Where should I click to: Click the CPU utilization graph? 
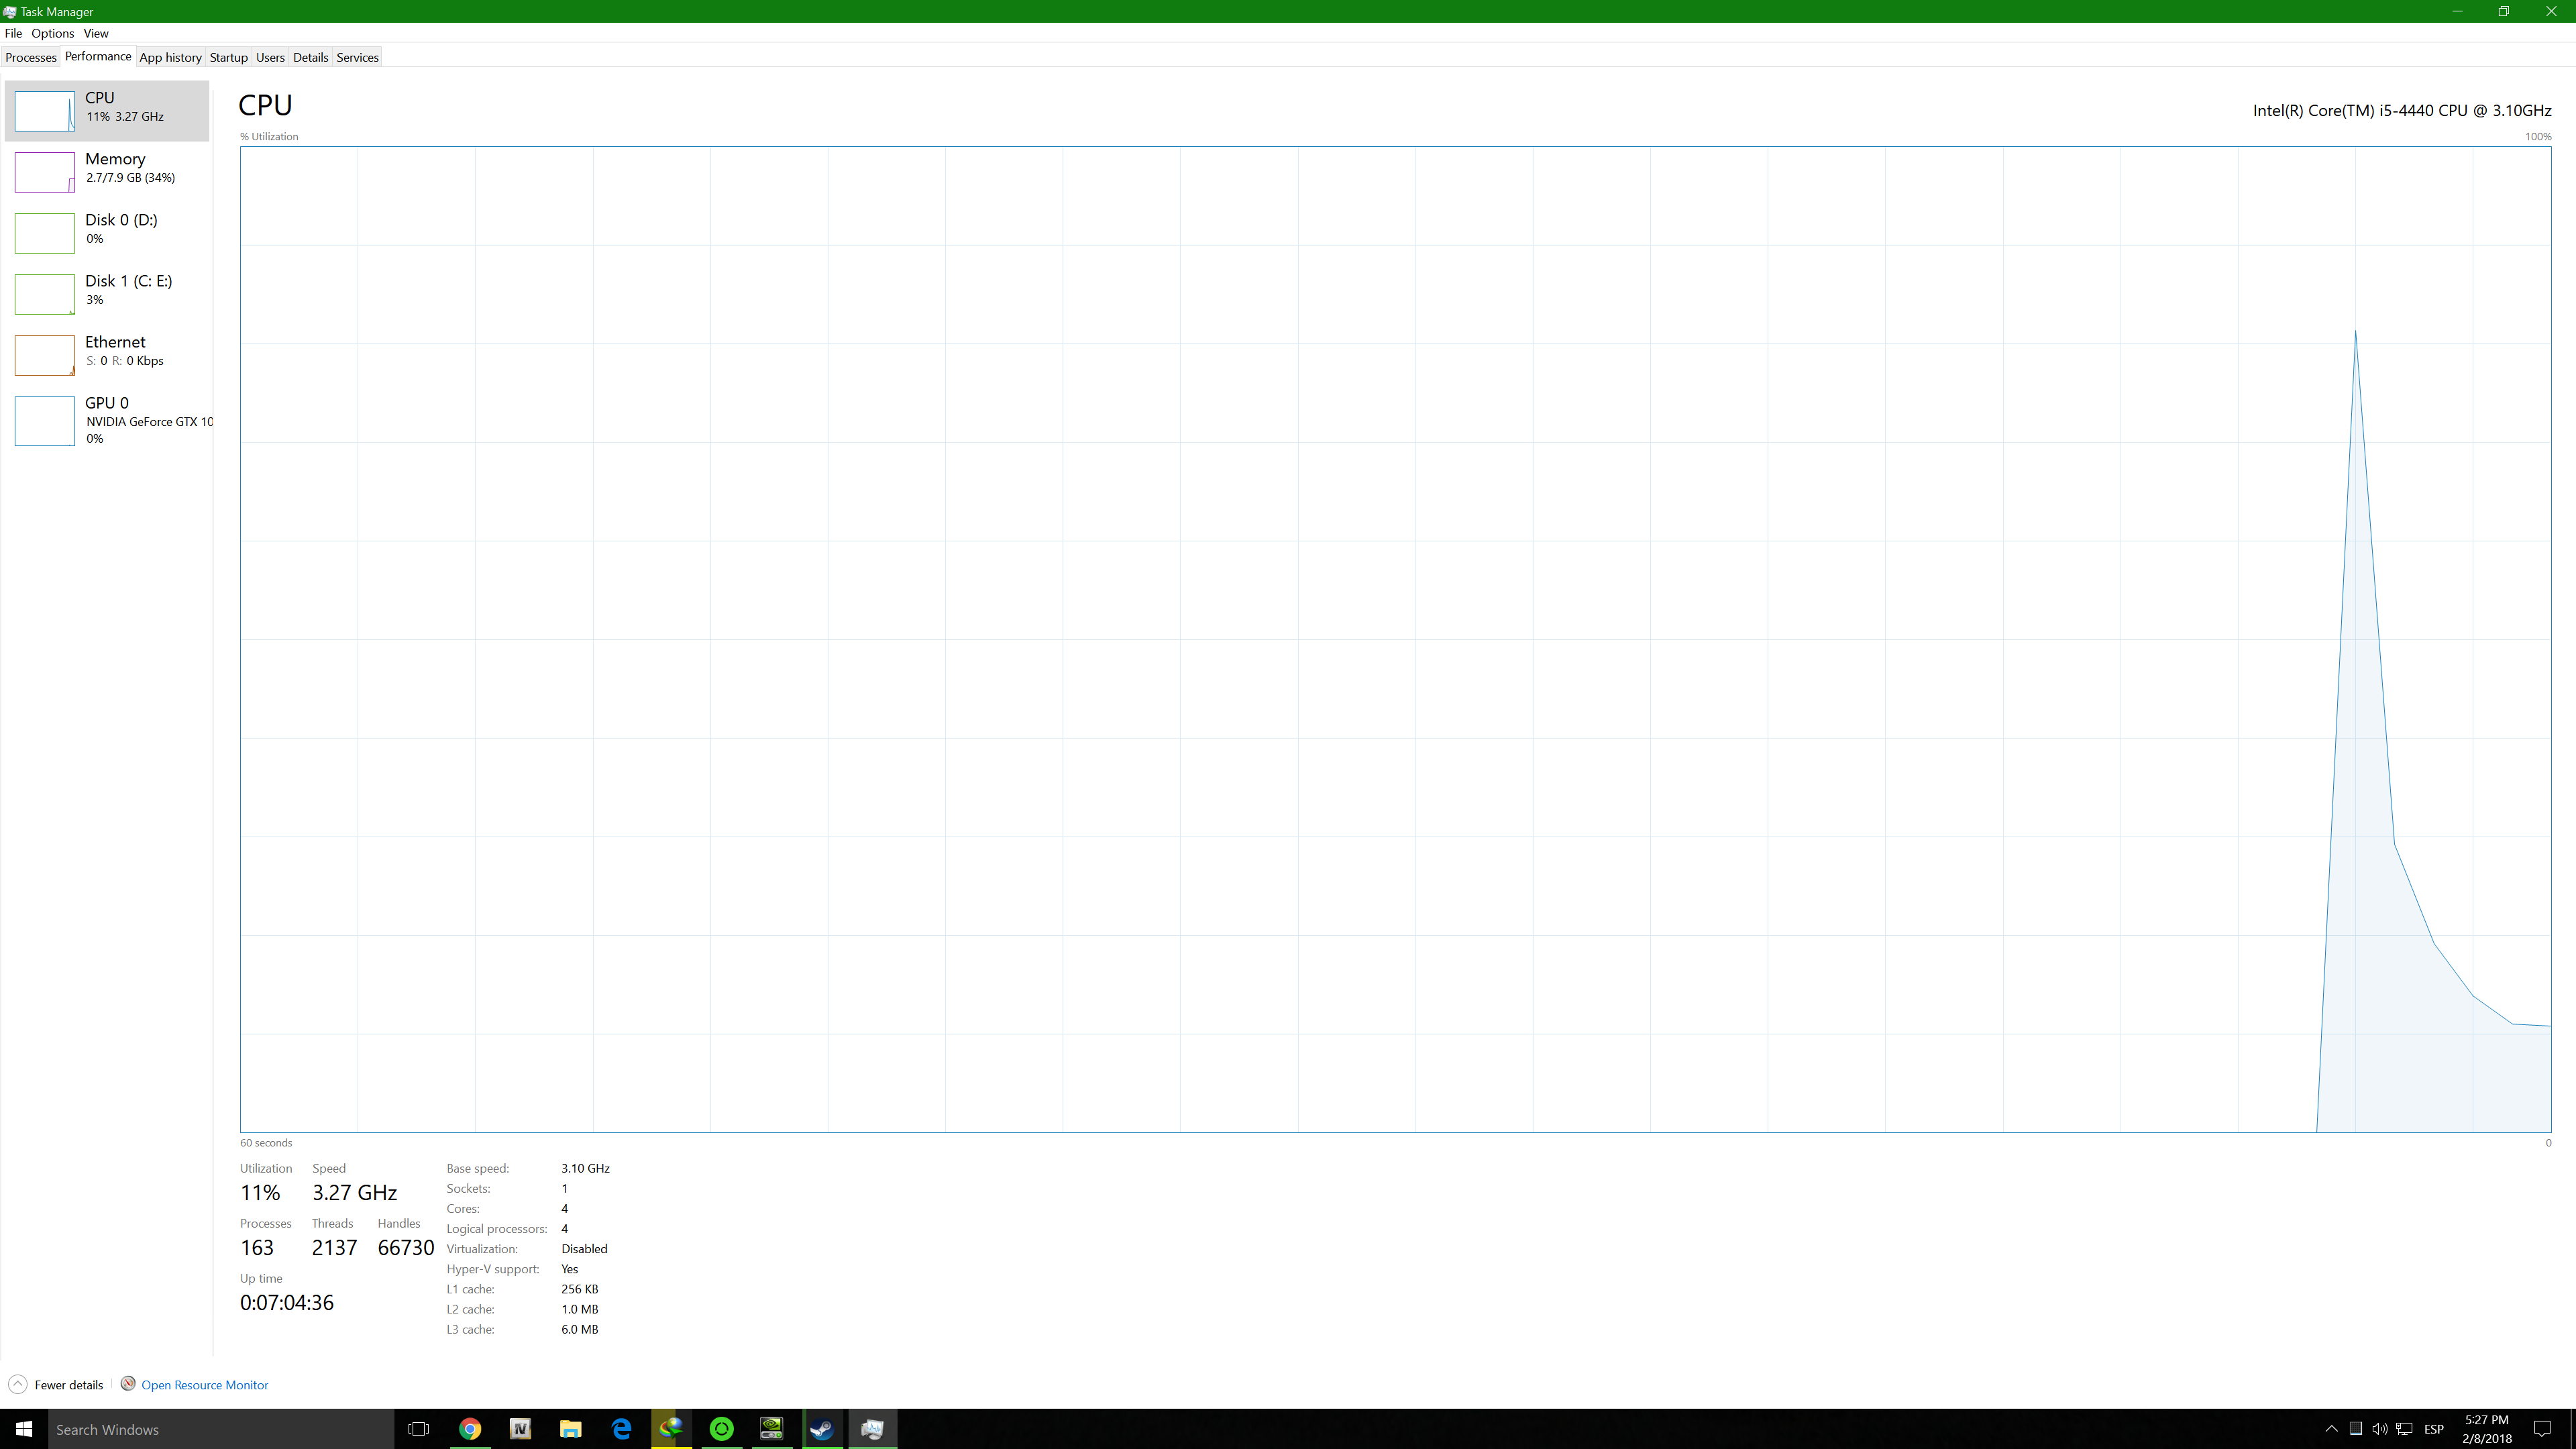click(x=1395, y=639)
